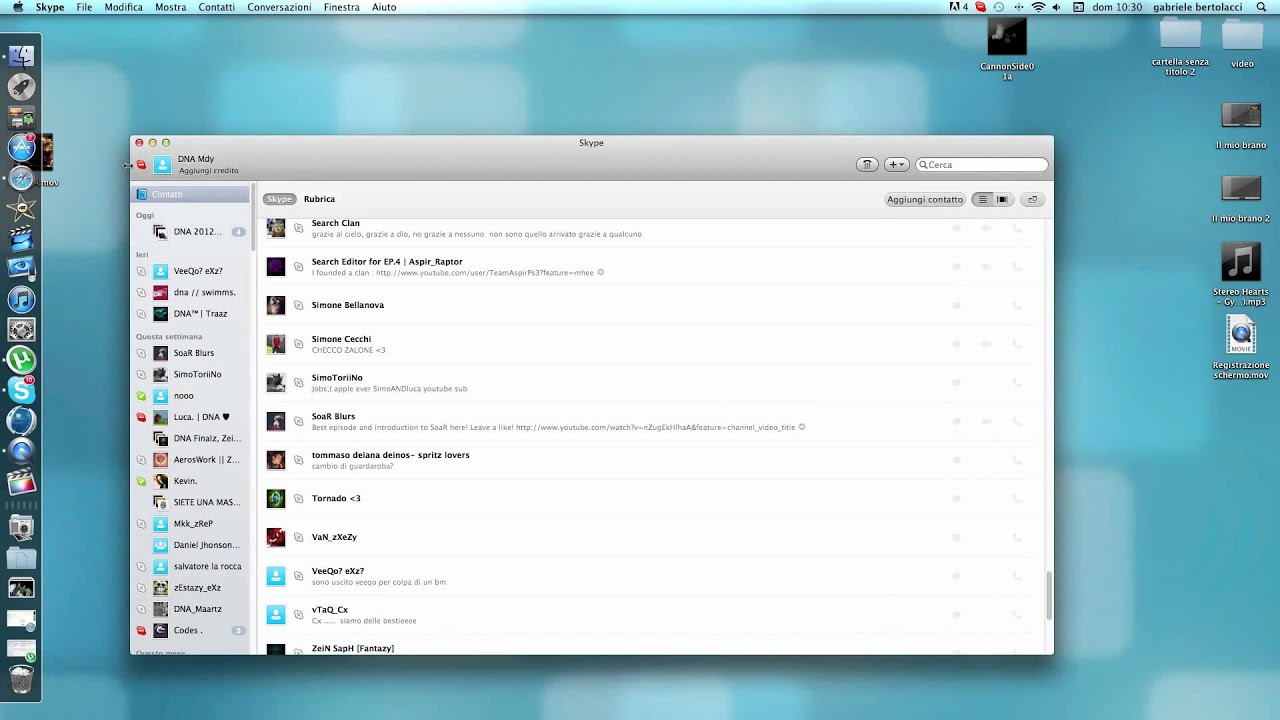Select the Rubrica tab

pos(319,199)
